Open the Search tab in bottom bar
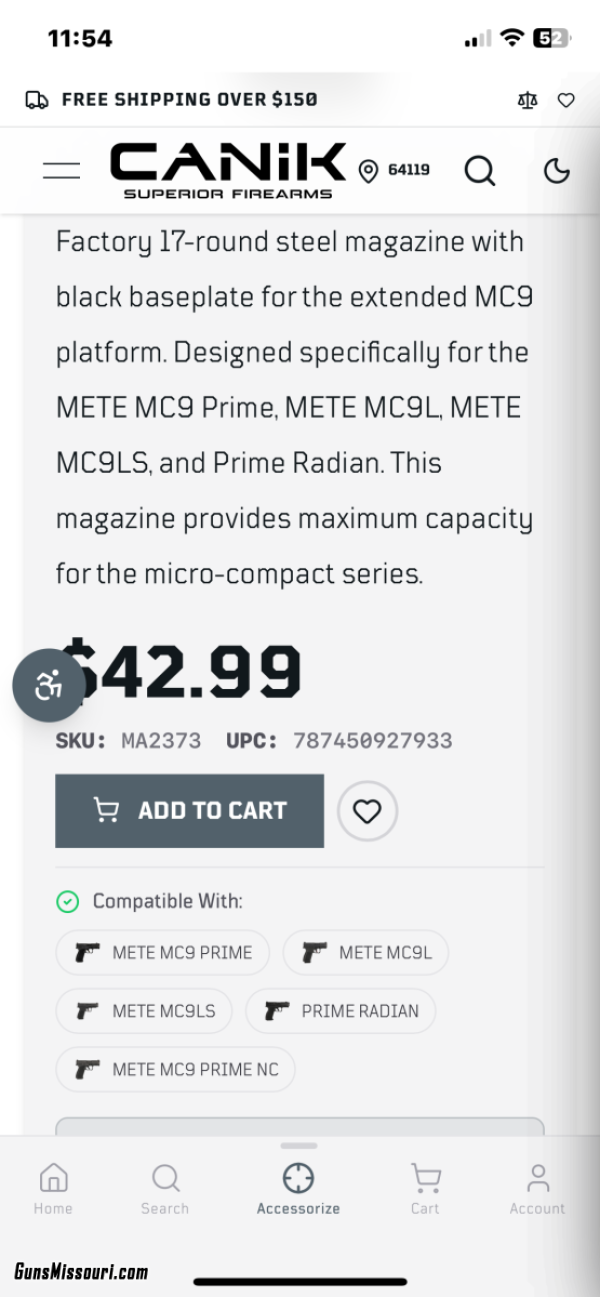600x1297 pixels. (165, 1189)
